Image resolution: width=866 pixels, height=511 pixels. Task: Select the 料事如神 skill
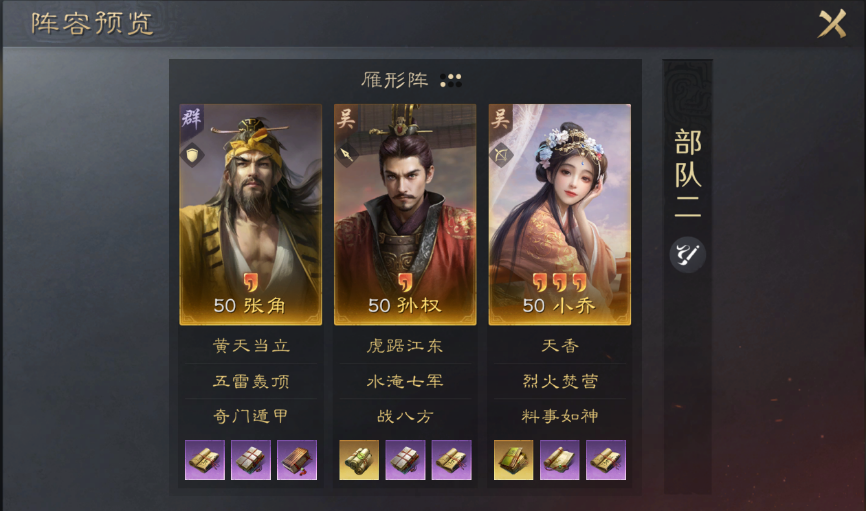[560, 416]
